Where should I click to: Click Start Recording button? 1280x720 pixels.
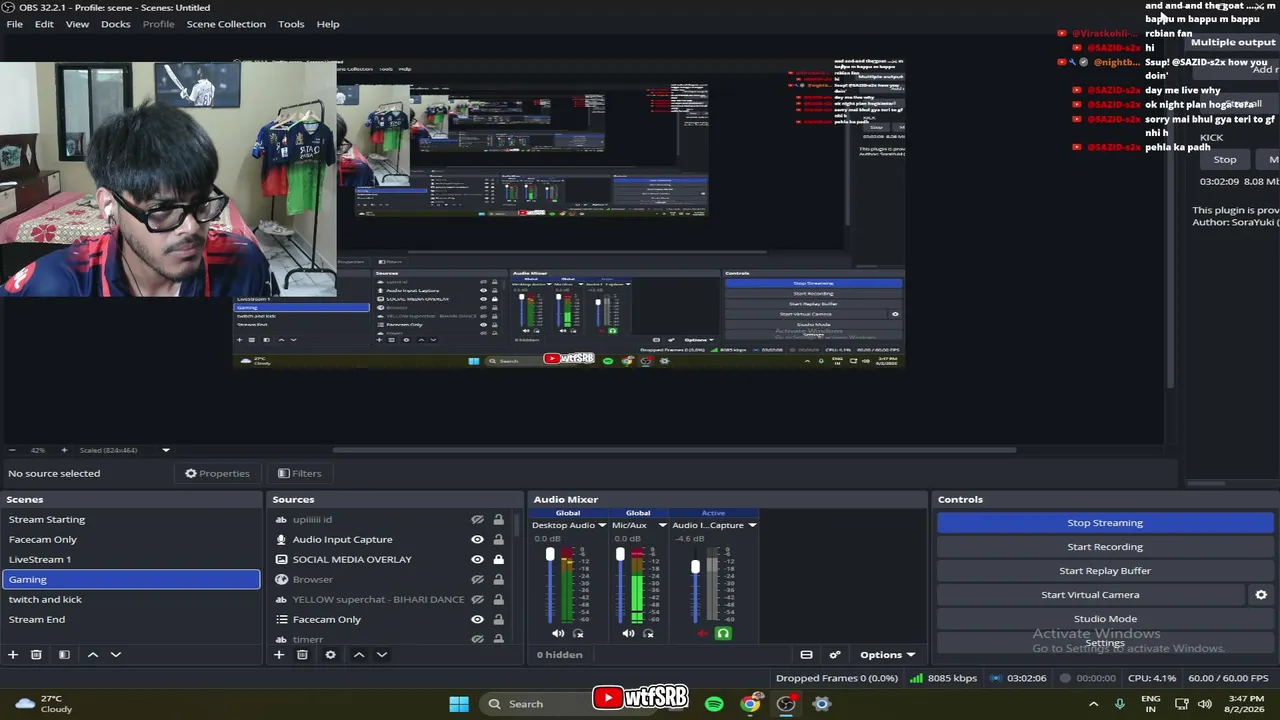click(1104, 547)
